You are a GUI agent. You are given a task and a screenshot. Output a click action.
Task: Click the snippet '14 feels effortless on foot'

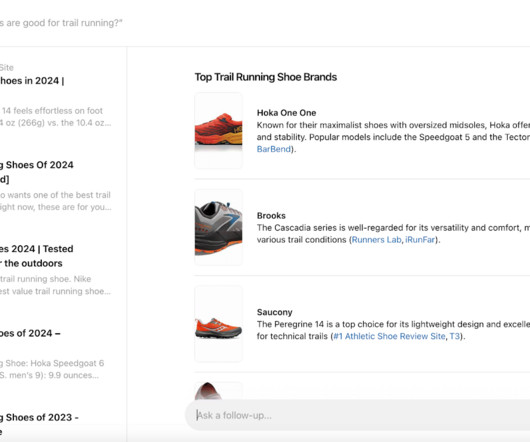52,111
